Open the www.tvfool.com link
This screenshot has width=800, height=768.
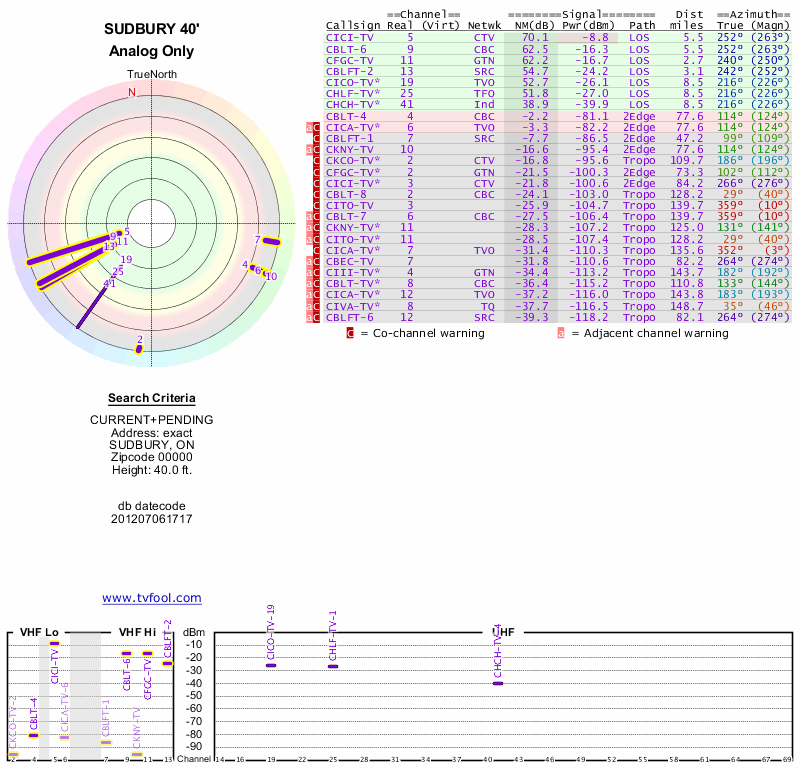click(152, 598)
